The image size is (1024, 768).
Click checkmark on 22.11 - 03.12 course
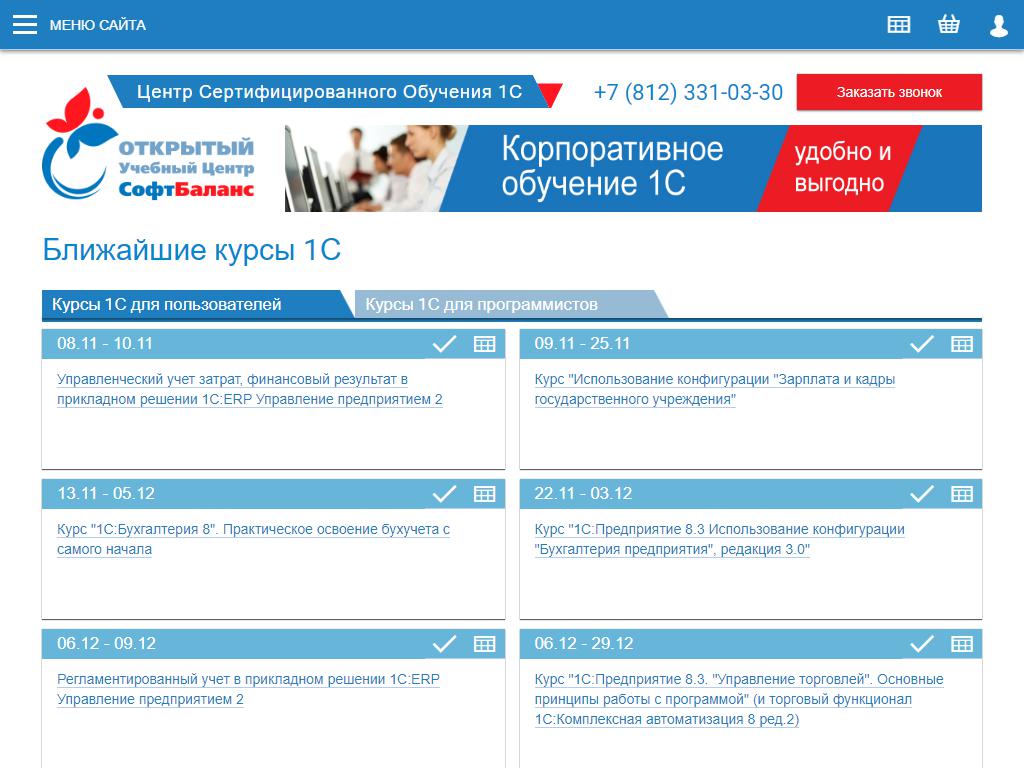(x=921, y=494)
